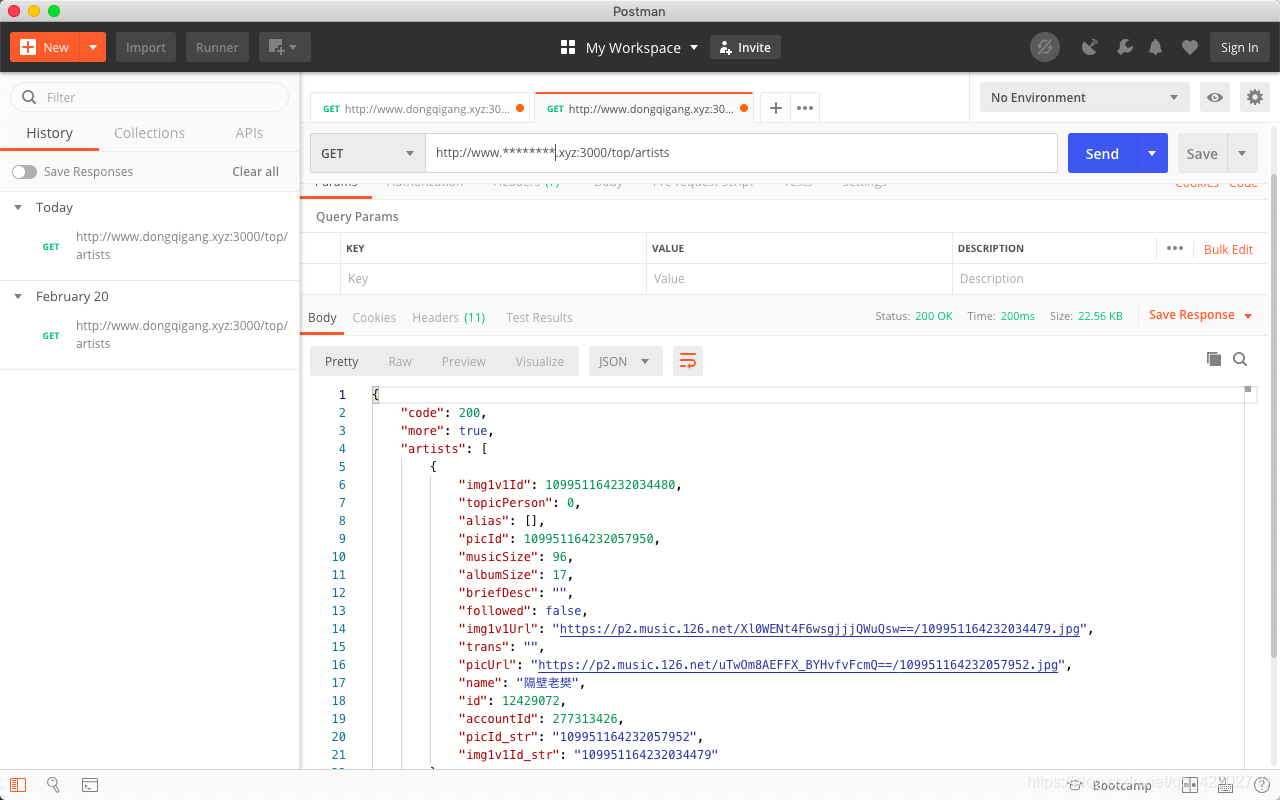This screenshot has height=800, width=1280.
Task: Collapse the February 20 history group
Action: (x=18, y=297)
